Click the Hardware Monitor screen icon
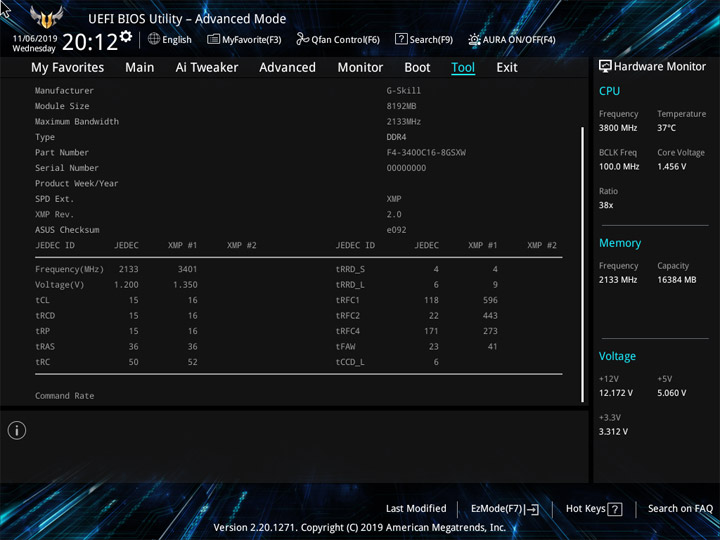Viewport: 720px width, 540px height. click(x=605, y=66)
